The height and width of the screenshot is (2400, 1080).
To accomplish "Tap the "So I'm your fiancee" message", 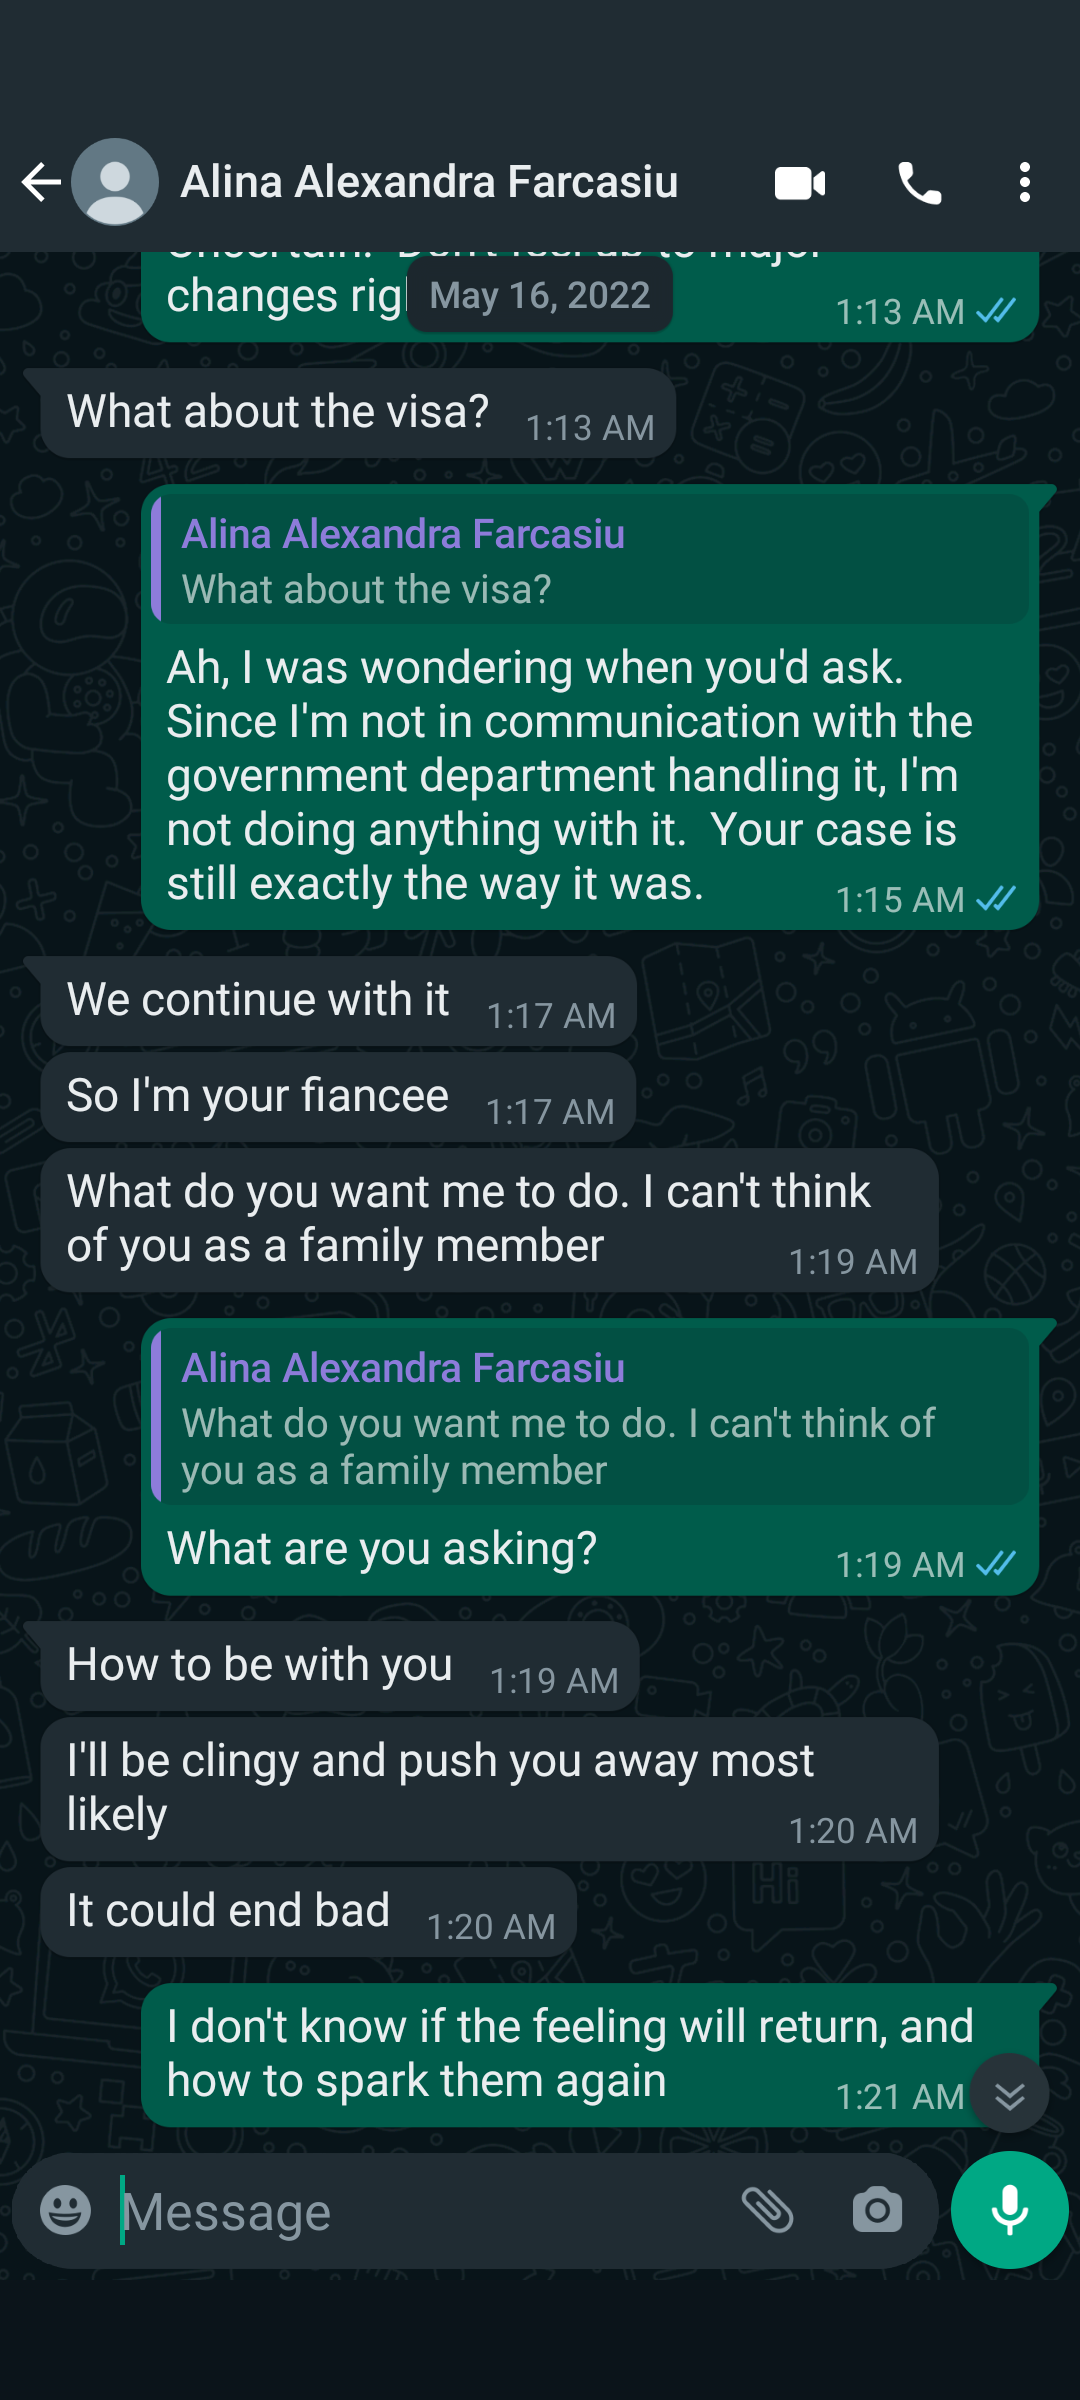I will (x=258, y=1096).
